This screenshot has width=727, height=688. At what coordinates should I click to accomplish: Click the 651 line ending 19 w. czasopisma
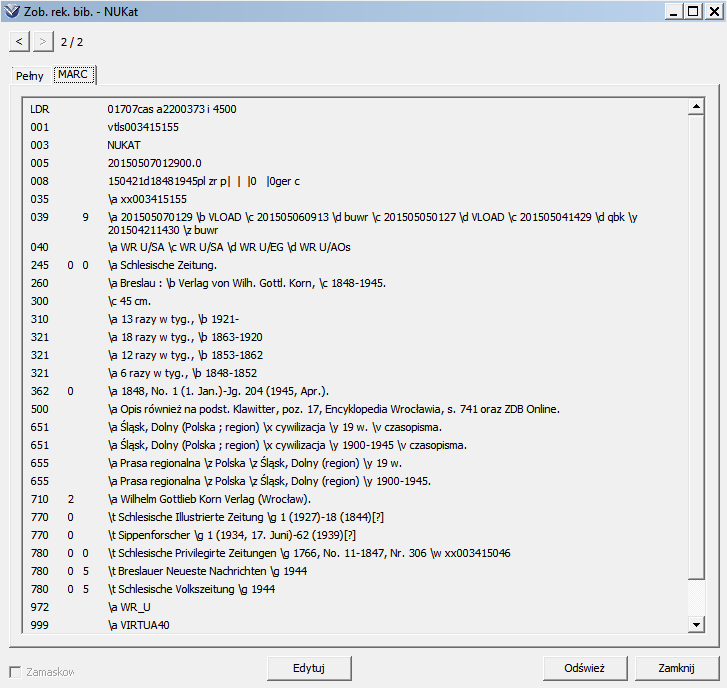click(x=275, y=427)
